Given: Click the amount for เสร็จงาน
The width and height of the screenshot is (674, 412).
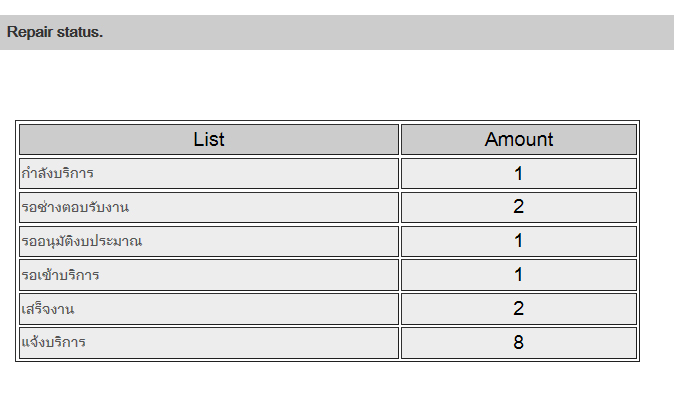Looking at the screenshot, I should (519, 308).
